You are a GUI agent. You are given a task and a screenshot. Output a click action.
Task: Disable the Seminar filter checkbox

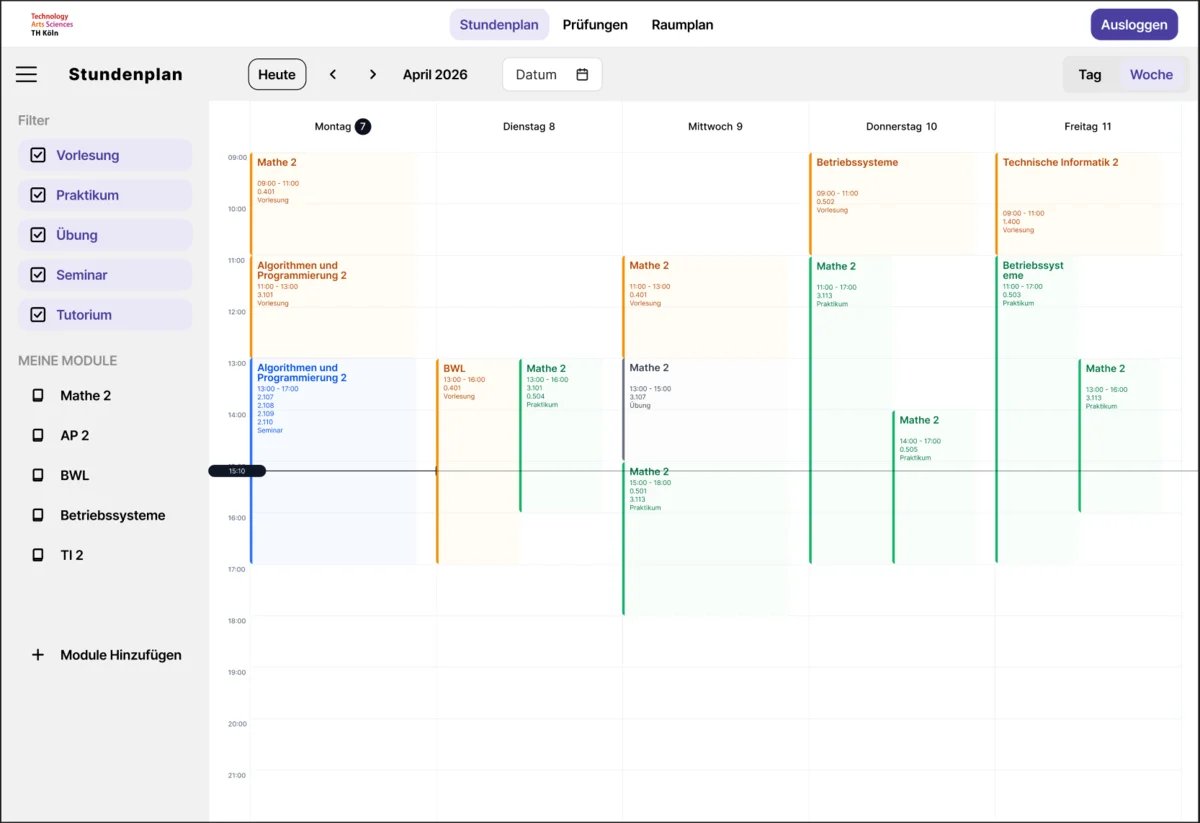pos(38,275)
